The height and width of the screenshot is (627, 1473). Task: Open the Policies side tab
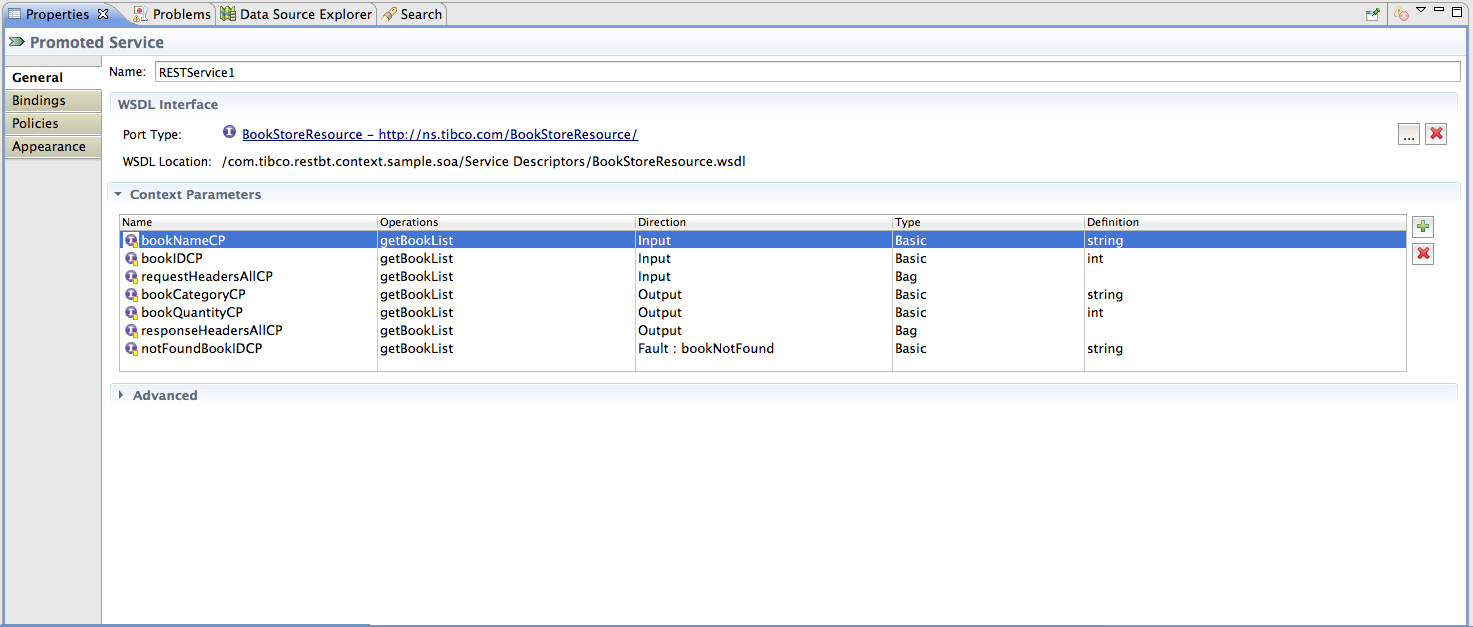click(x=36, y=124)
